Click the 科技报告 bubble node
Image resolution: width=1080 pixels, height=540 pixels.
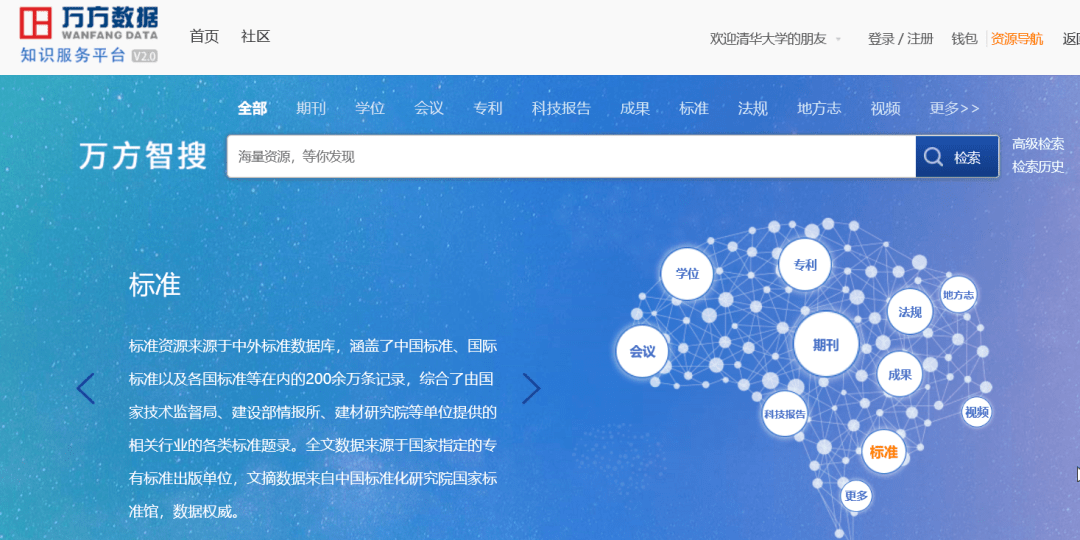tap(785, 414)
